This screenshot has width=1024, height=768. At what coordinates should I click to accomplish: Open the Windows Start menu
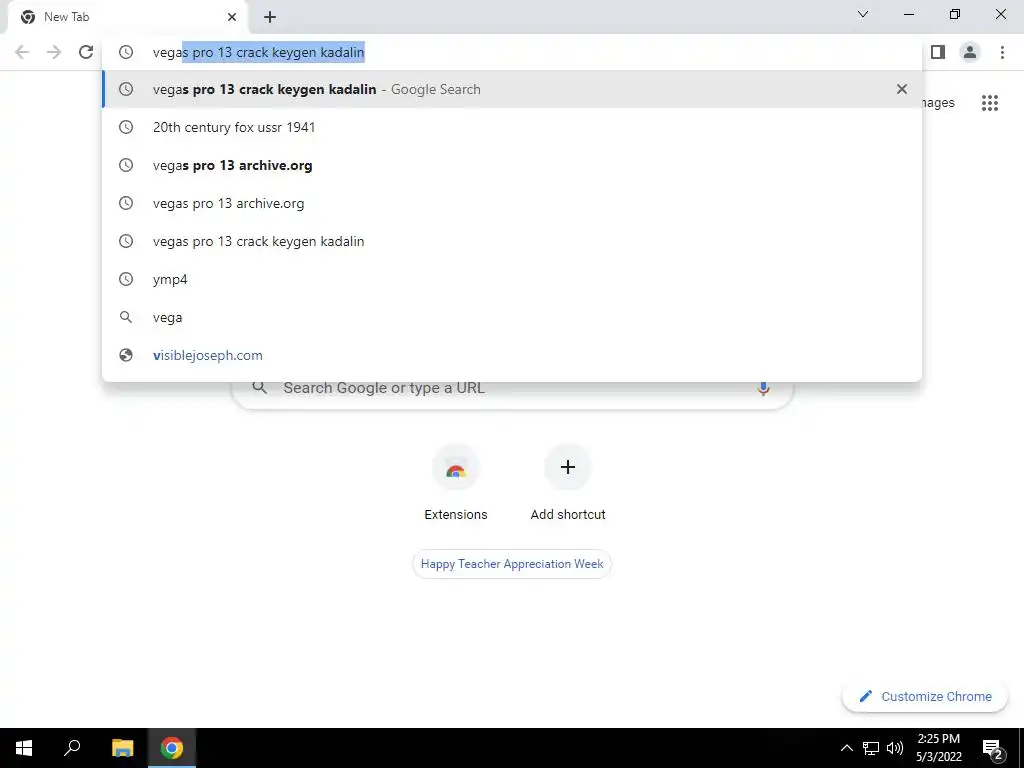pyautogui.click(x=24, y=748)
